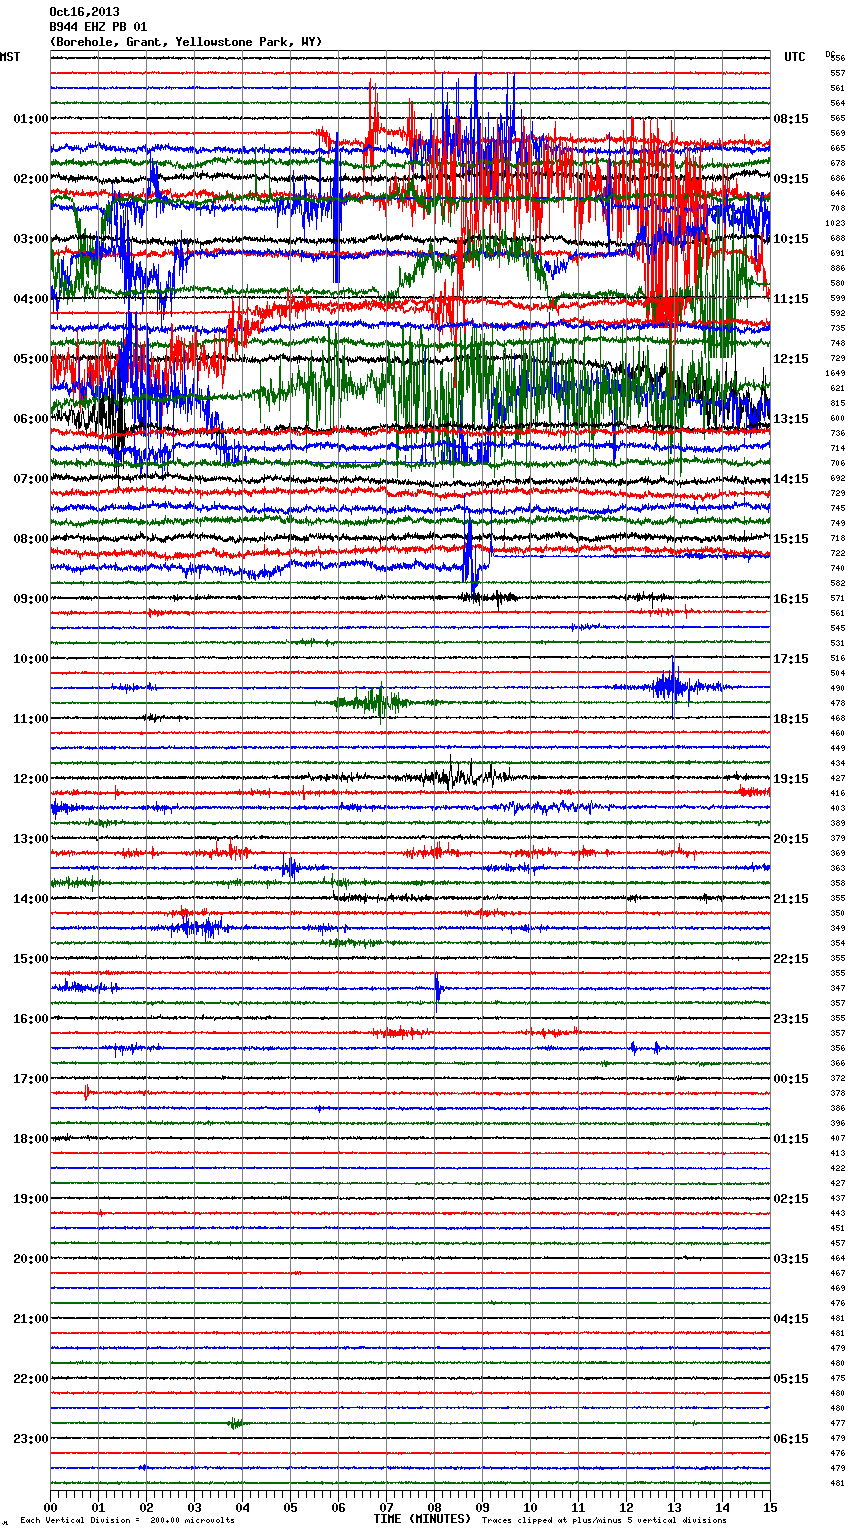Select the 07:00 MST time label
Image resolution: width=850 pixels, height=1534 pixels.
point(31,479)
